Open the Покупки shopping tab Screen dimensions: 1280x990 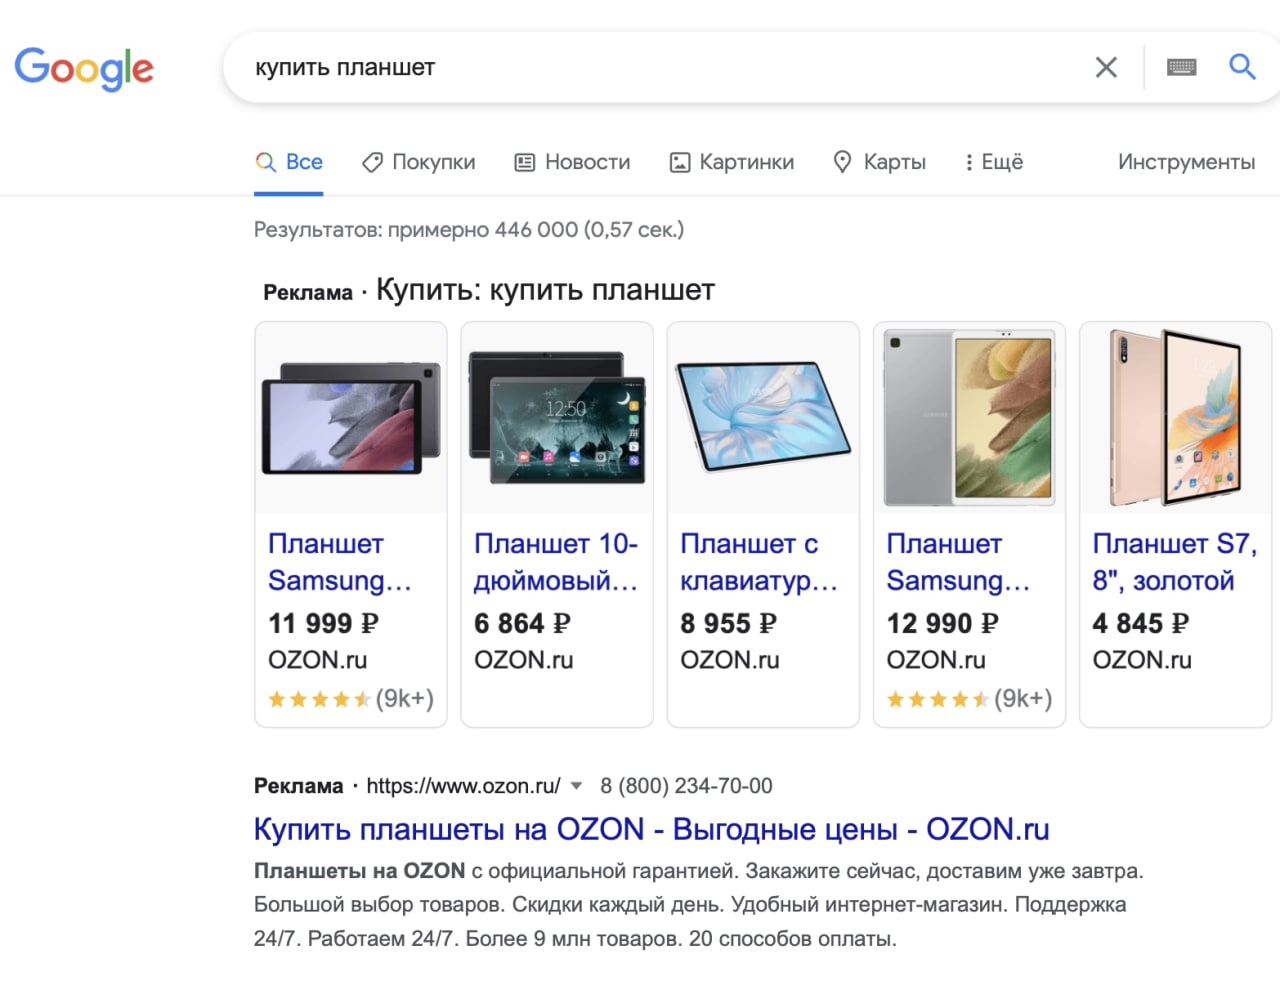click(419, 162)
